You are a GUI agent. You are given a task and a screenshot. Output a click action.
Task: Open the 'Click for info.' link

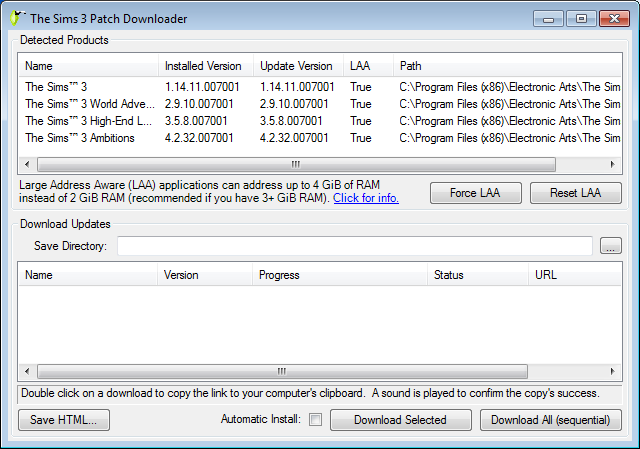click(x=366, y=198)
